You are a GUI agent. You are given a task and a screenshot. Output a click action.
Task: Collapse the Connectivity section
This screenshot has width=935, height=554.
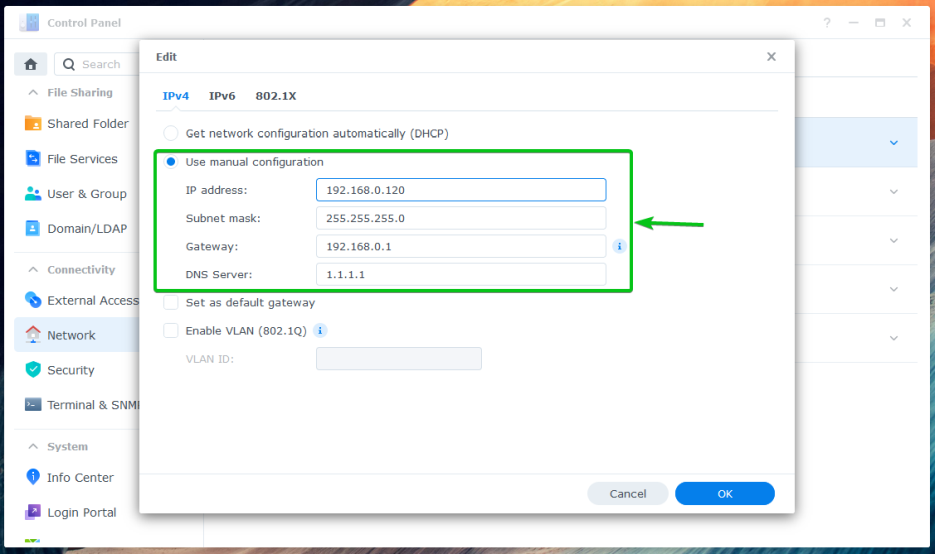click(x=33, y=270)
